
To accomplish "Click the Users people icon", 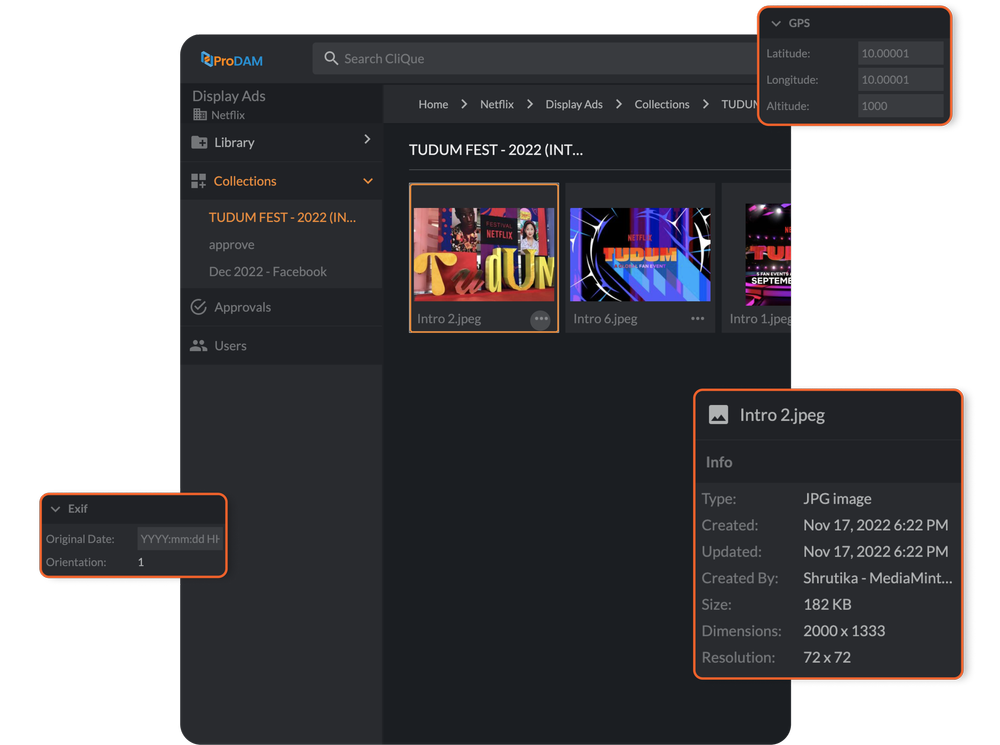I will pyautogui.click(x=198, y=346).
